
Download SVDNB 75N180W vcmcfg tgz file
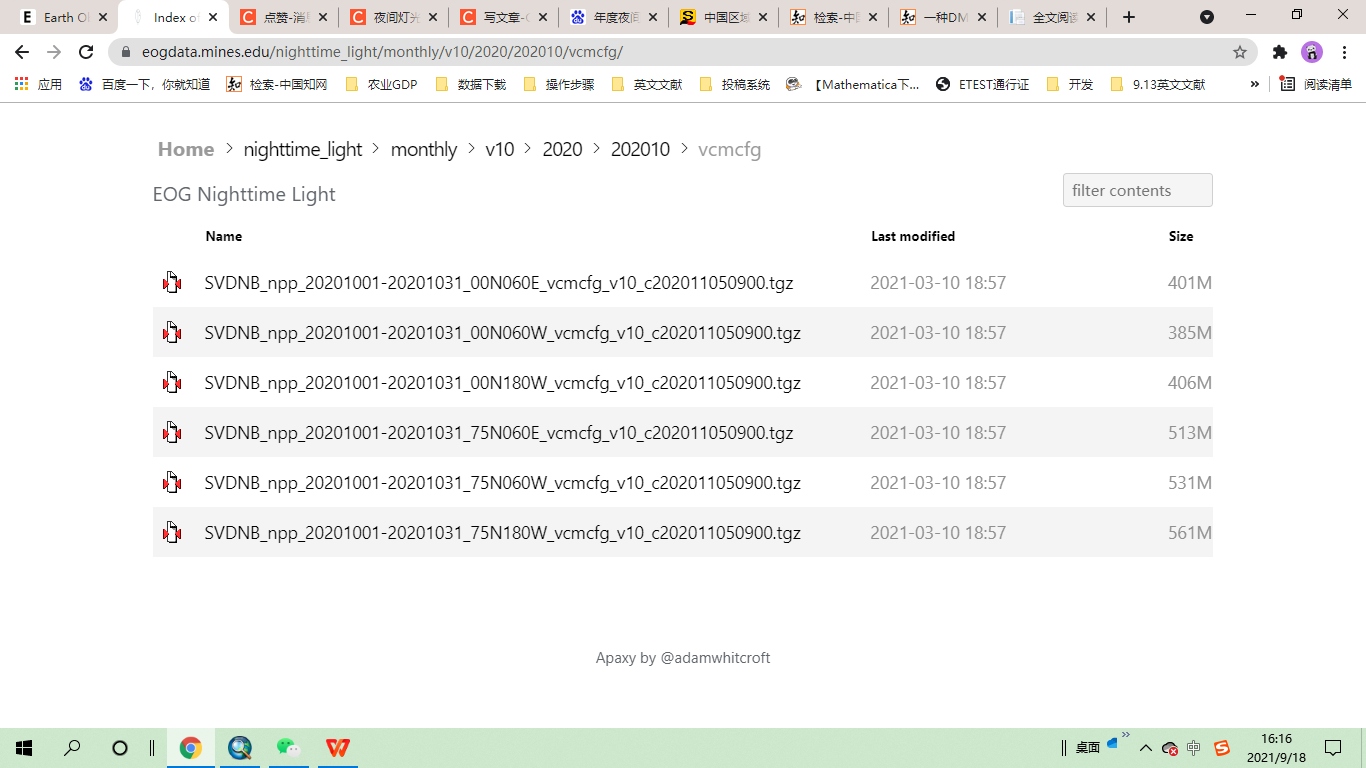[x=503, y=533]
